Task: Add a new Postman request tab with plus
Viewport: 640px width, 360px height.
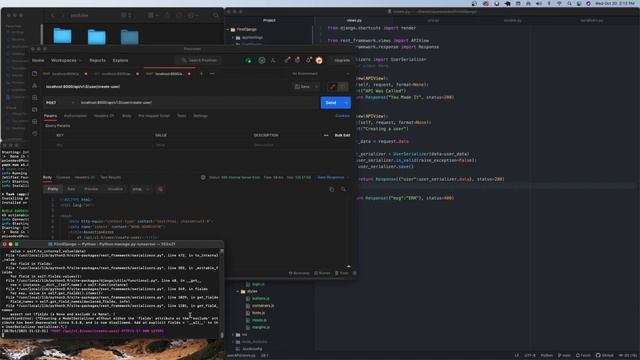Action: (201, 74)
